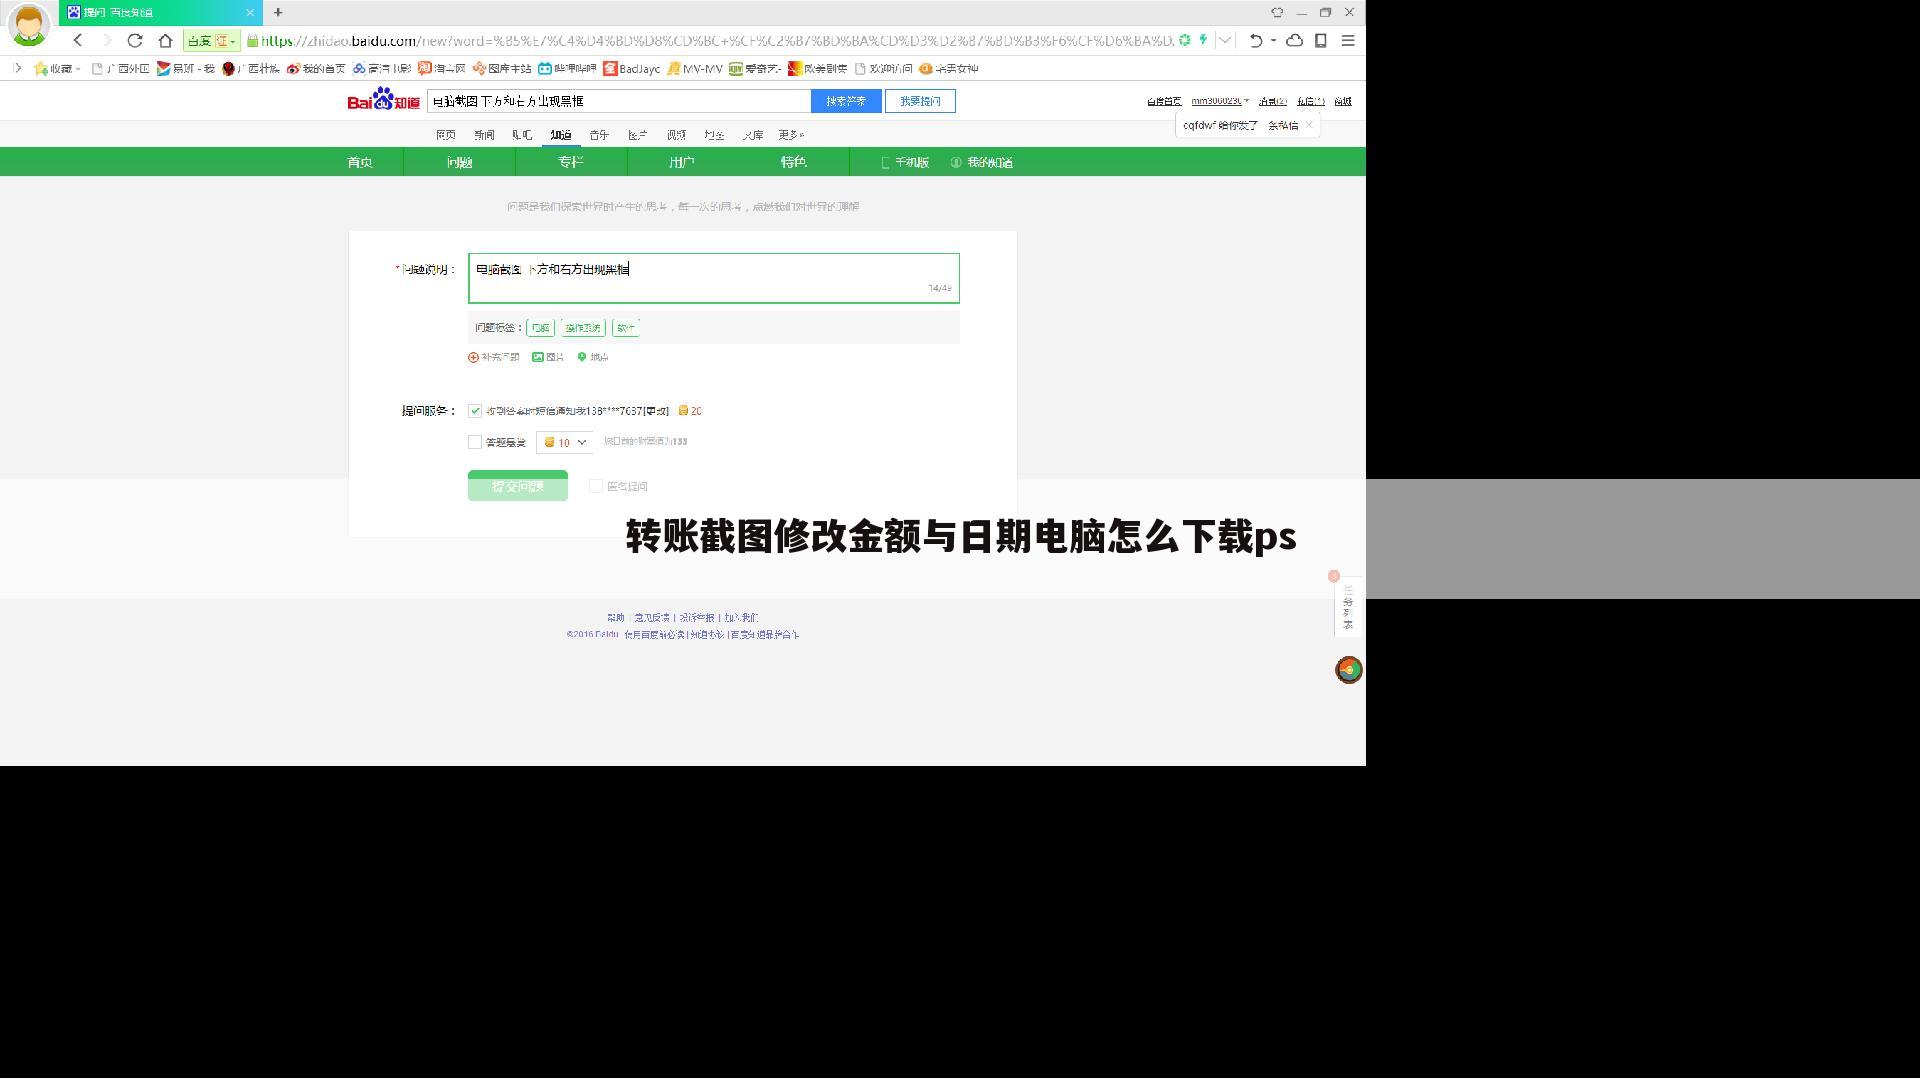Click the user avatar in browser corner
Image resolution: width=1920 pixels, height=1078 pixels.
point(28,25)
